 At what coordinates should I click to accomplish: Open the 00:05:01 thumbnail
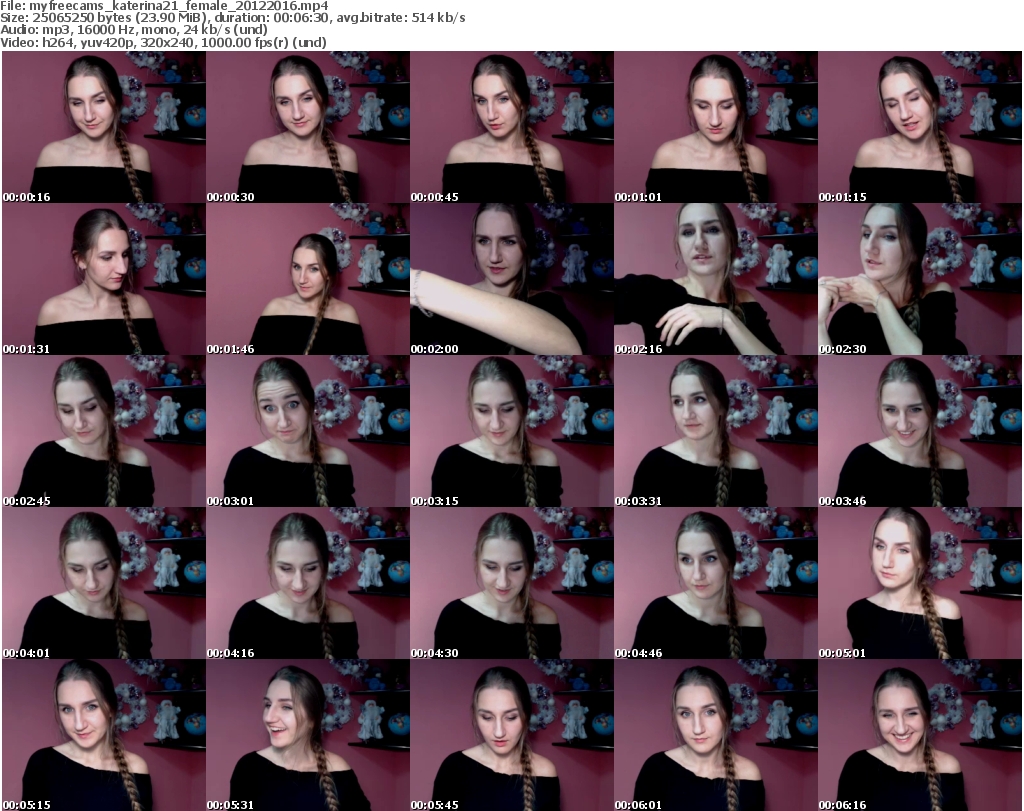coord(919,583)
